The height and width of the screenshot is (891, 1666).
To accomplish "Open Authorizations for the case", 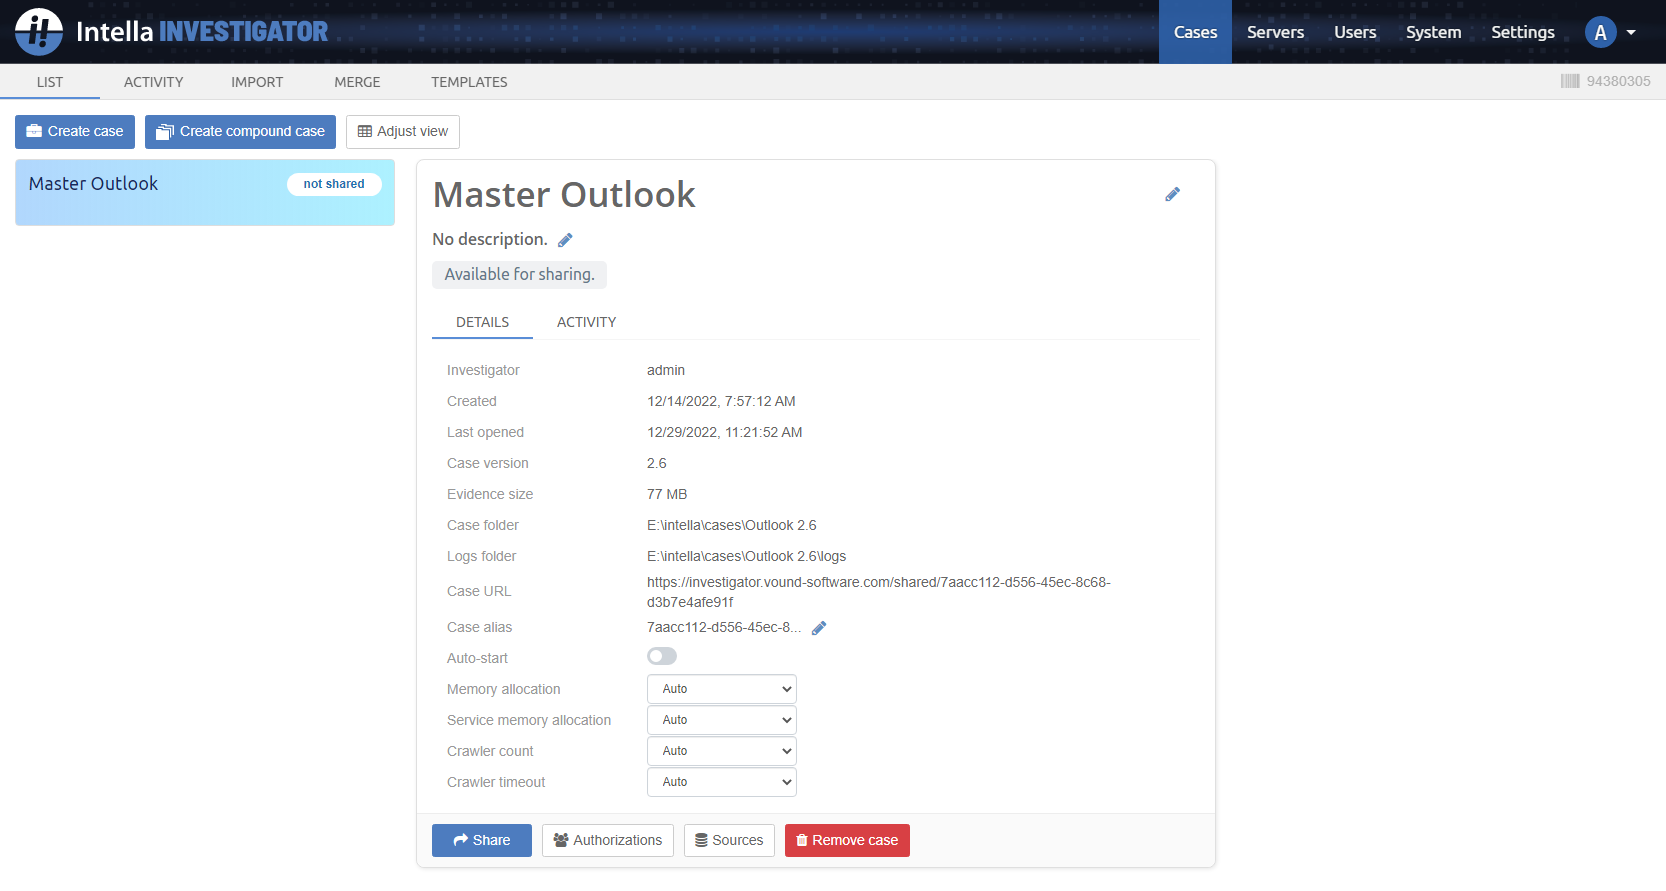I will pos(607,840).
